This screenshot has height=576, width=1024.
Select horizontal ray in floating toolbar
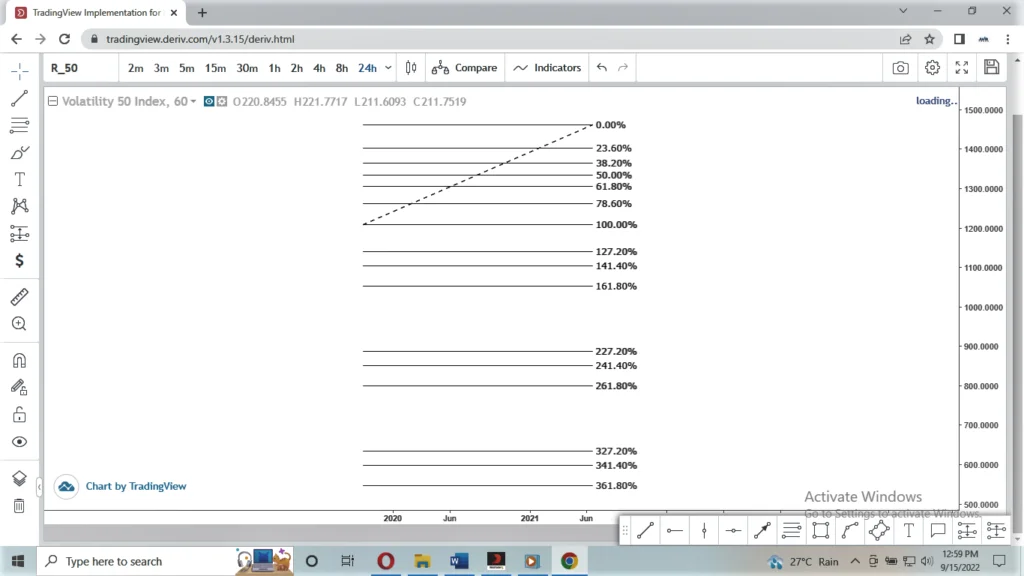[x=733, y=530]
